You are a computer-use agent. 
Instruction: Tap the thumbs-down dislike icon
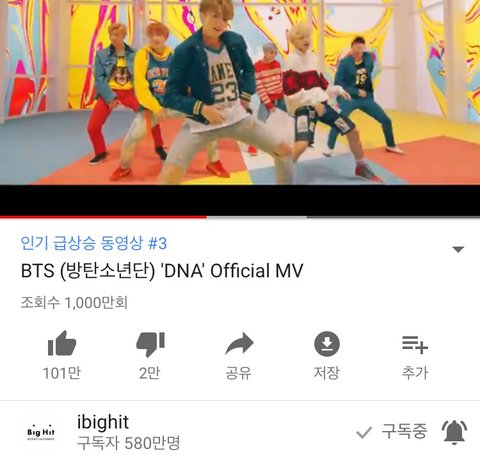pos(151,345)
